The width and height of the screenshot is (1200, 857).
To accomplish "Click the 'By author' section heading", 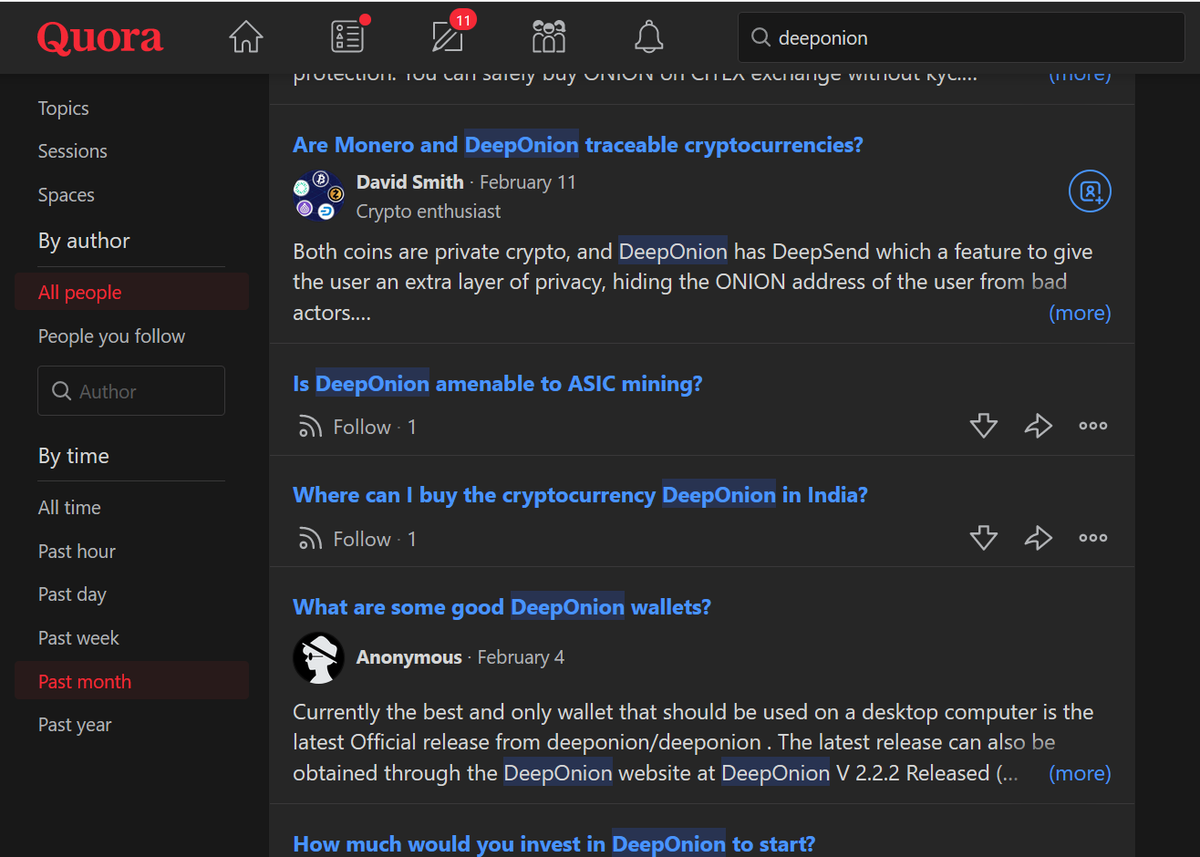I will (x=84, y=241).
